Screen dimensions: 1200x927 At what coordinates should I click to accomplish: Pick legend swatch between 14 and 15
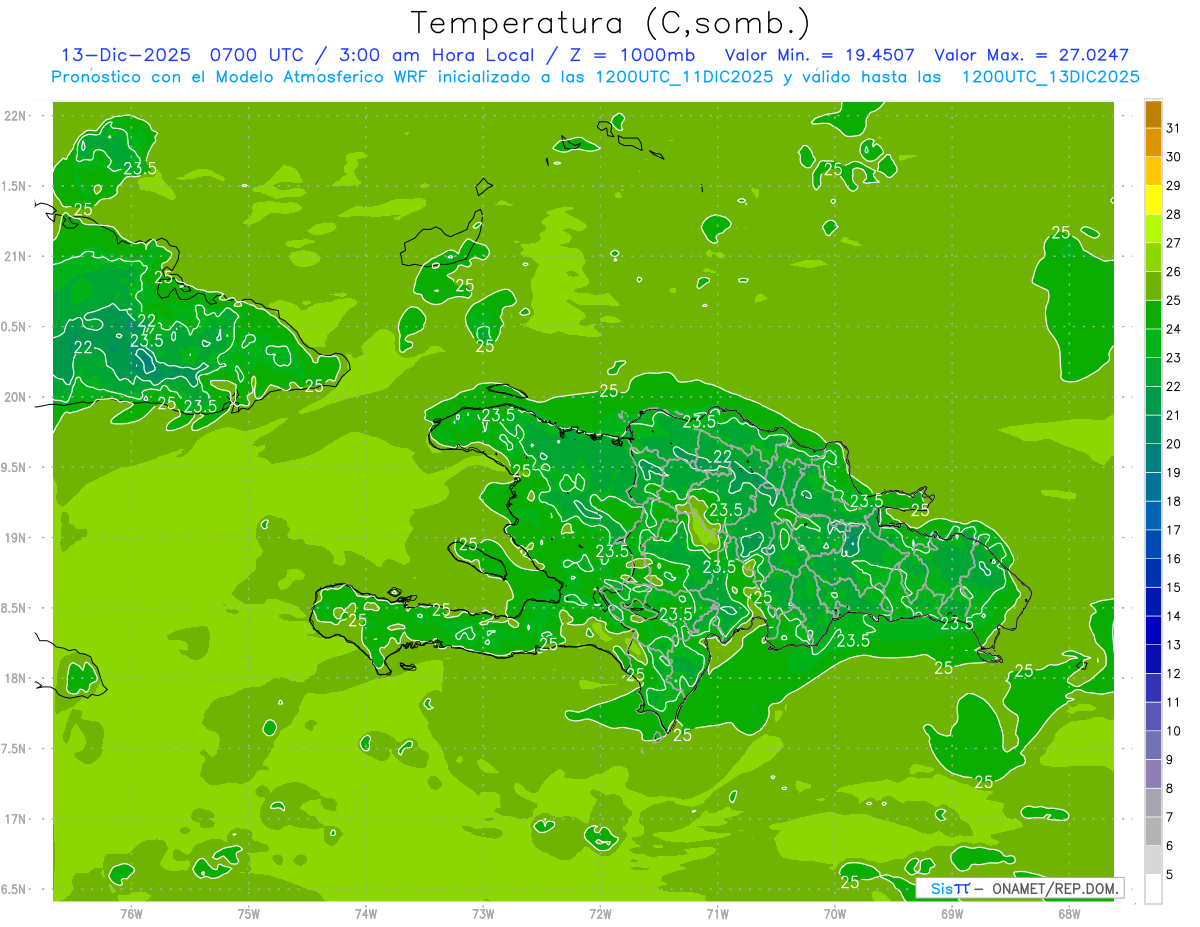(x=1153, y=602)
